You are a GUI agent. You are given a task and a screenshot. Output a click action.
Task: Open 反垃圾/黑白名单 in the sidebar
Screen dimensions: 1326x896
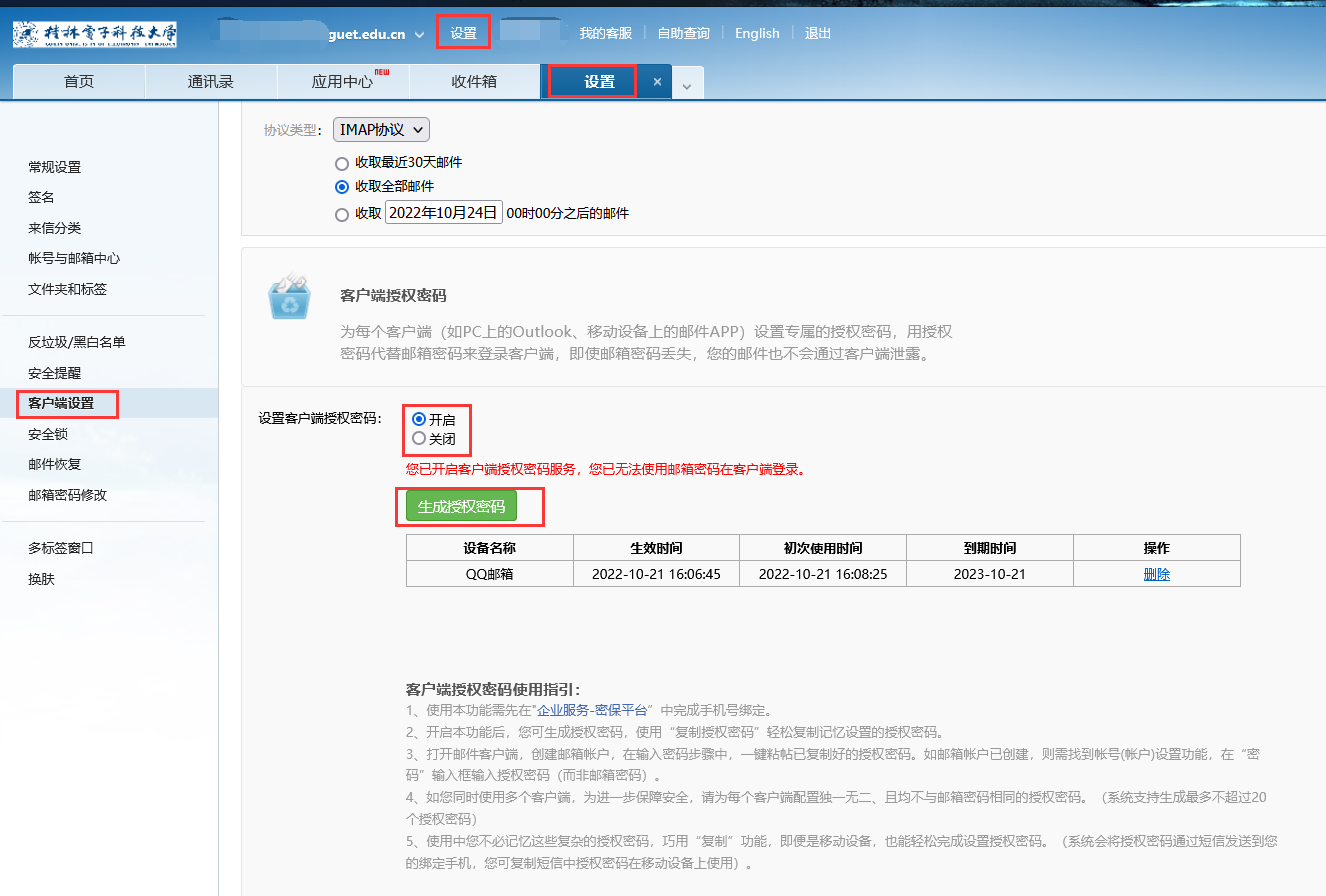pyautogui.click(x=77, y=342)
